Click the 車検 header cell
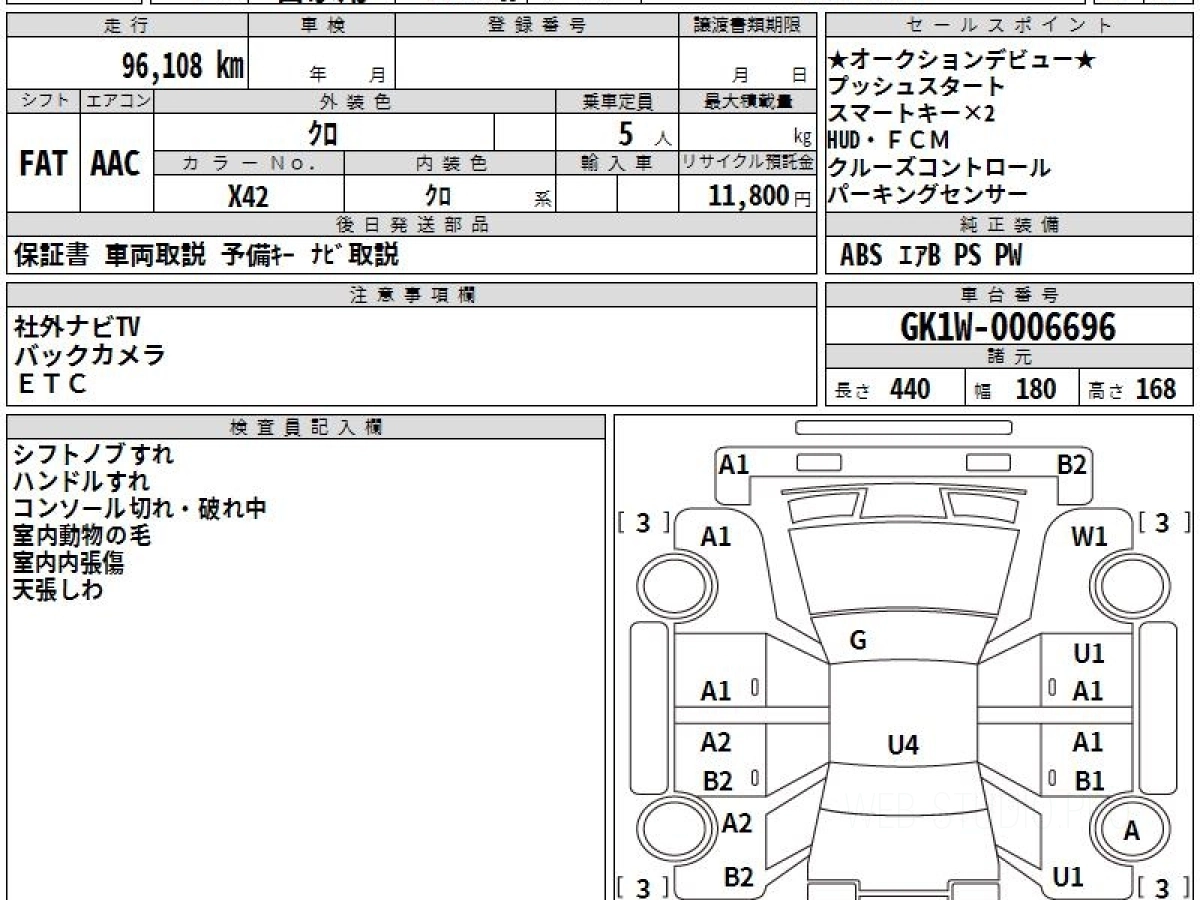 point(322,26)
